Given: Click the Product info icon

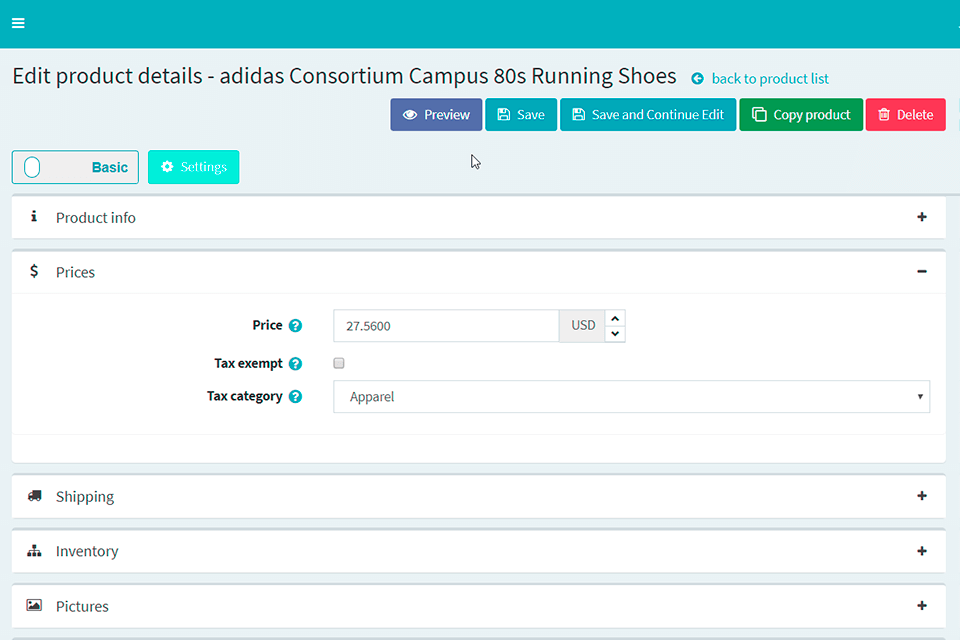Looking at the screenshot, I should [x=35, y=217].
